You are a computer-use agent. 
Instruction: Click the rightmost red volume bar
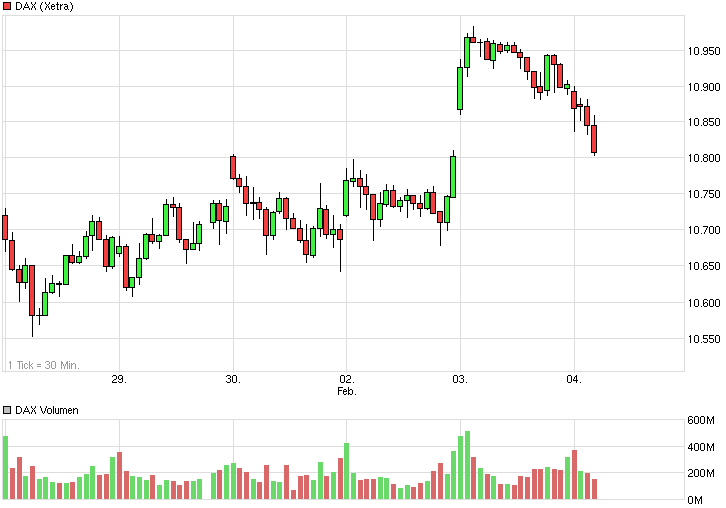(594, 489)
